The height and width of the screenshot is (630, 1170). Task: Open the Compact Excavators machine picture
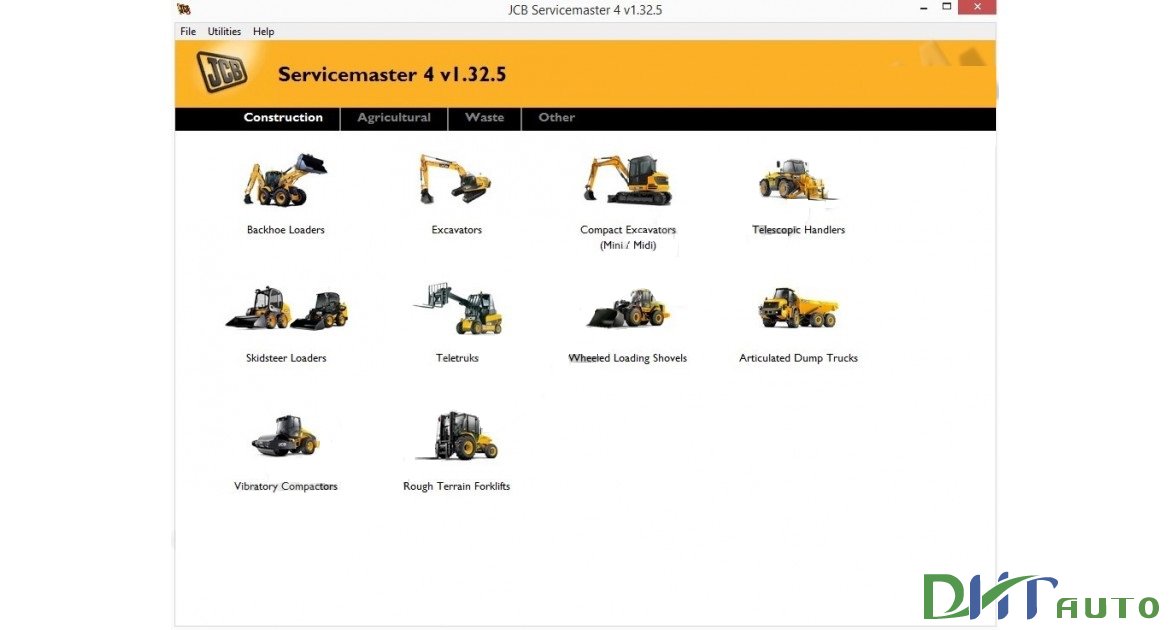click(628, 180)
